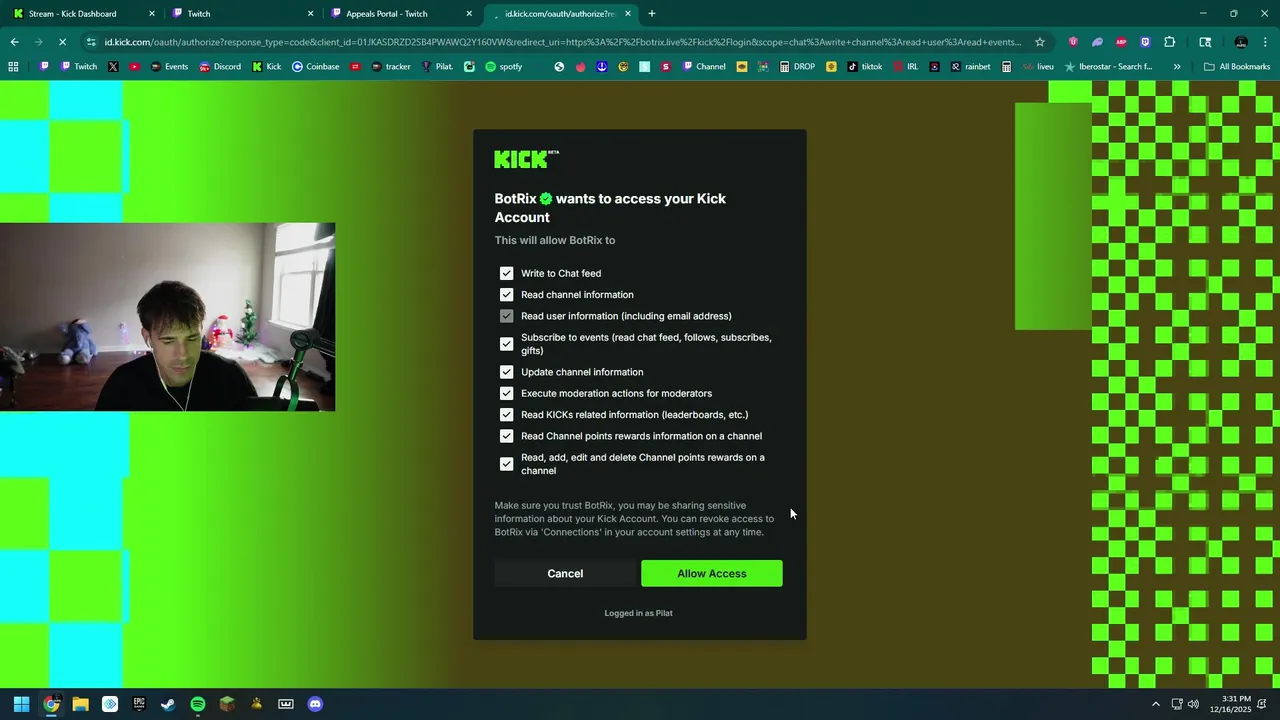Screen dimensions: 1280x720
Task: Open the Pilat. bookmark
Action: (437, 67)
